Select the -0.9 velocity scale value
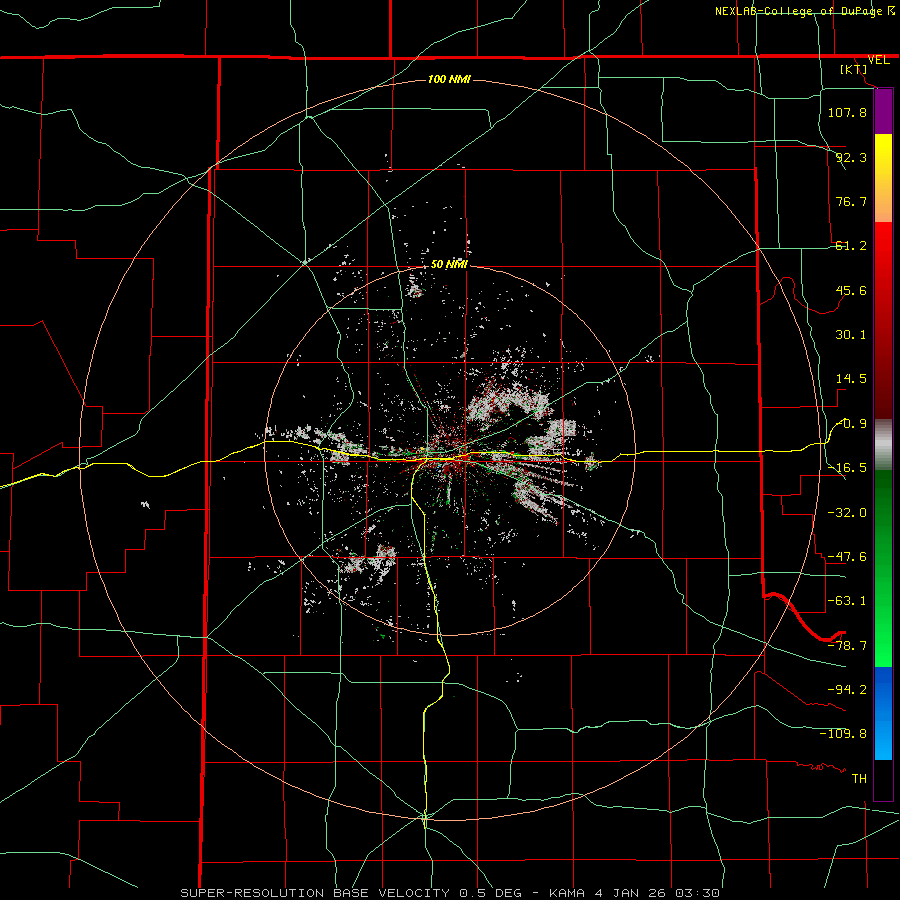Viewport: 900px width, 900px height. pyautogui.click(x=851, y=424)
